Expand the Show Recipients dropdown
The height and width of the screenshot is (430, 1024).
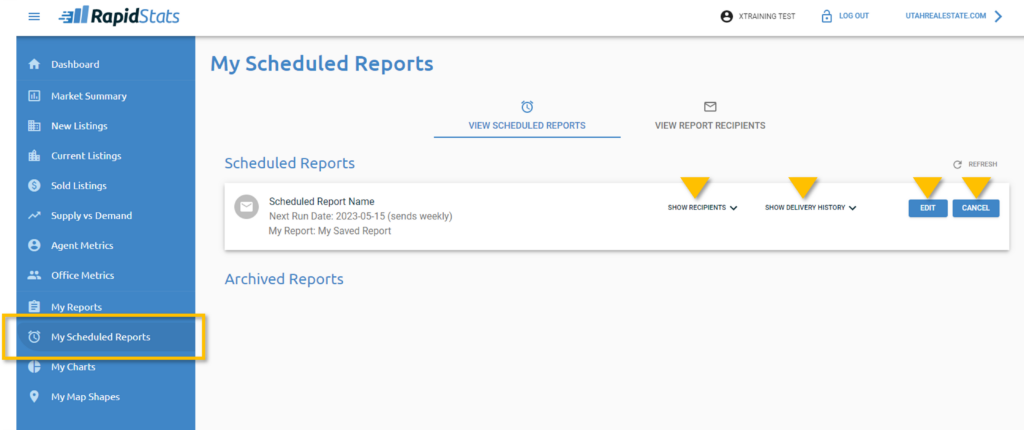[x=702, y=208]
